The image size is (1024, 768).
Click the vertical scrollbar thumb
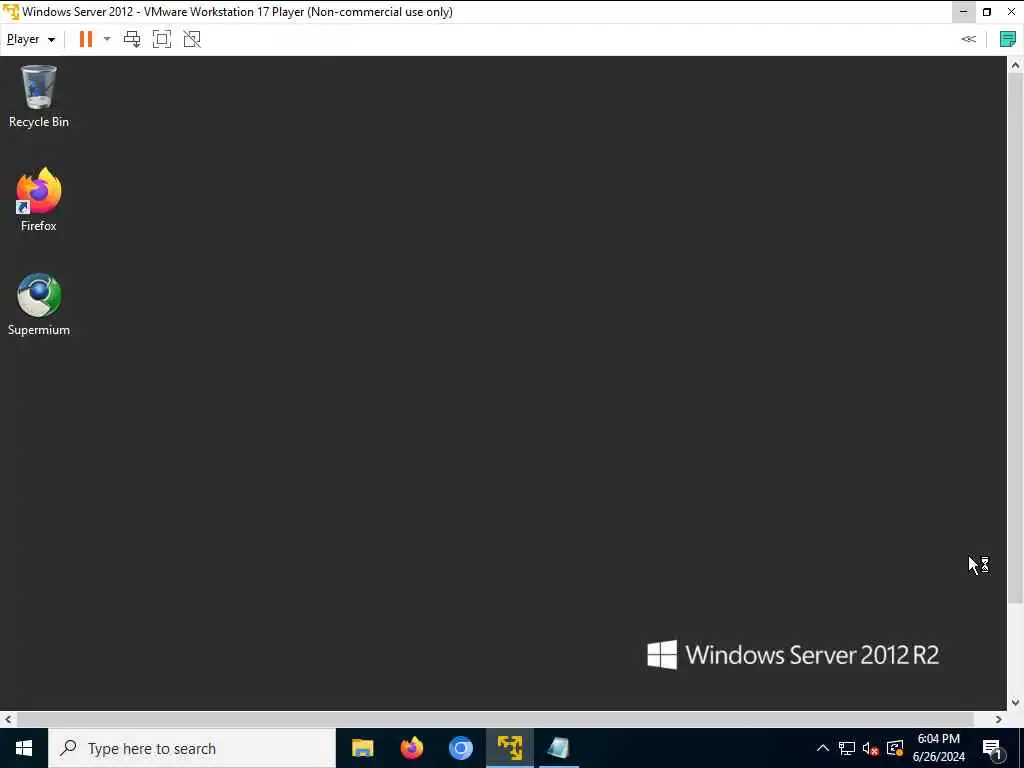[1015, 338]
